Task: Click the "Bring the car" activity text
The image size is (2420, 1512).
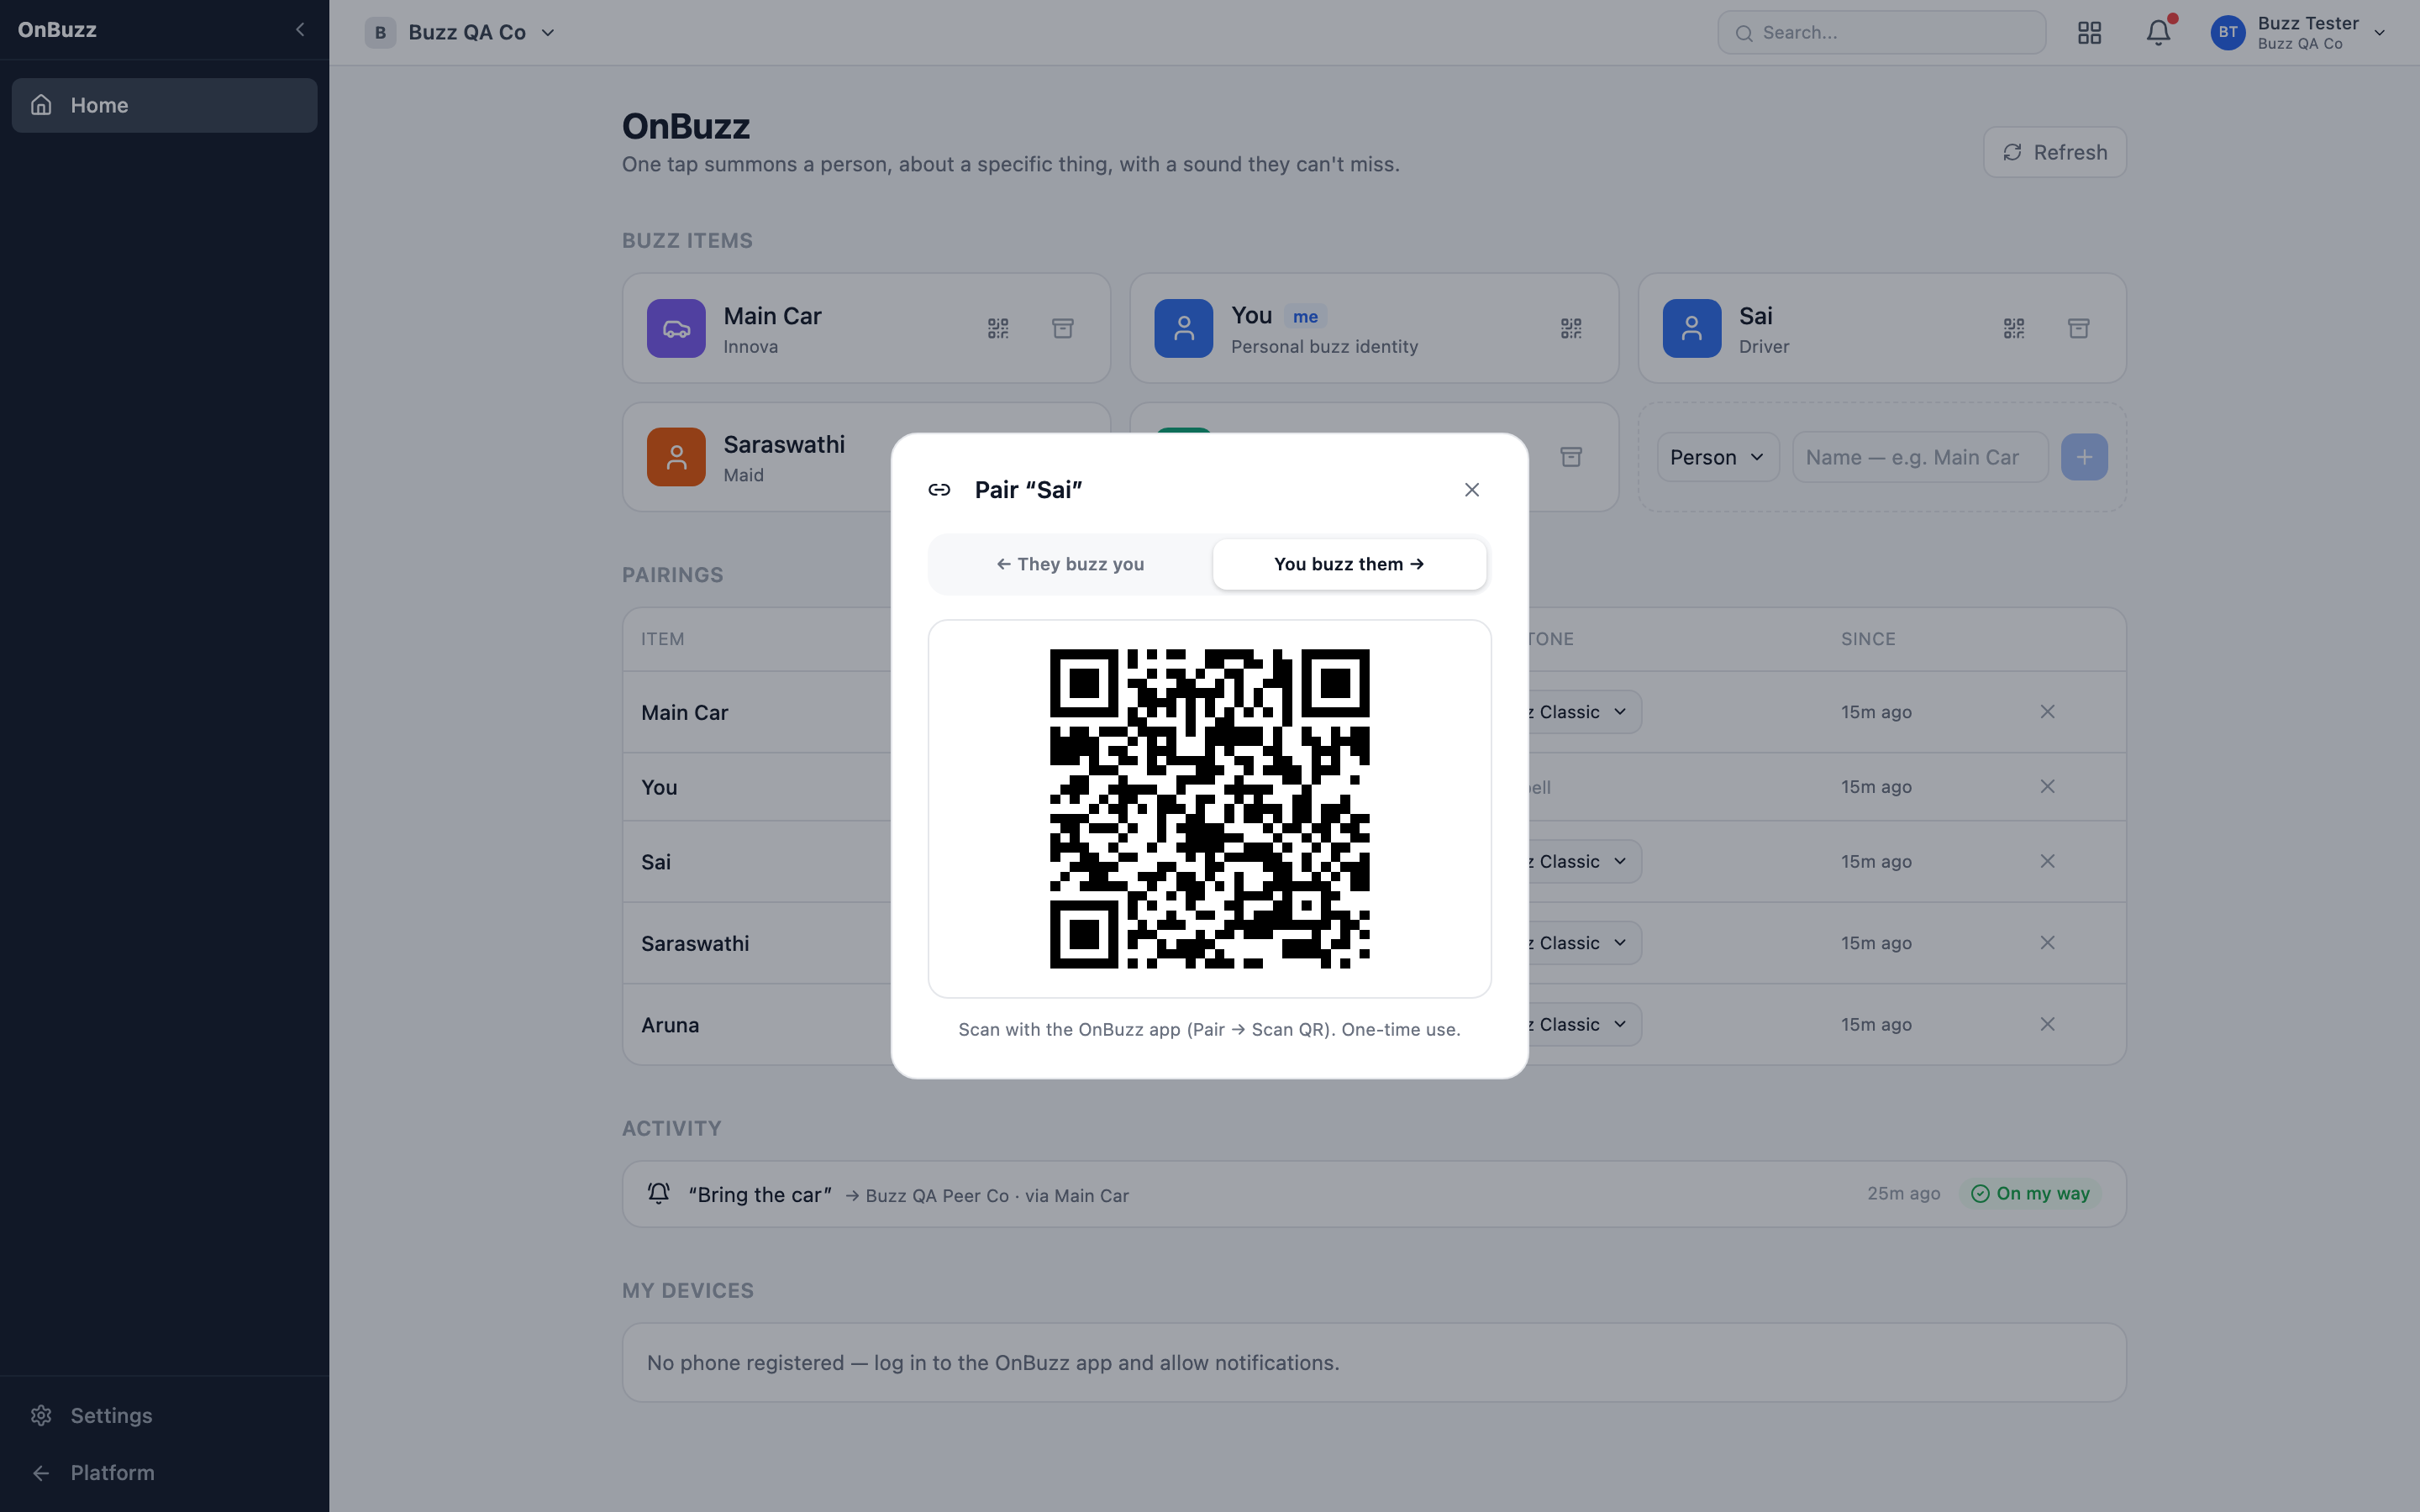Action: [x=760, y=1194]
